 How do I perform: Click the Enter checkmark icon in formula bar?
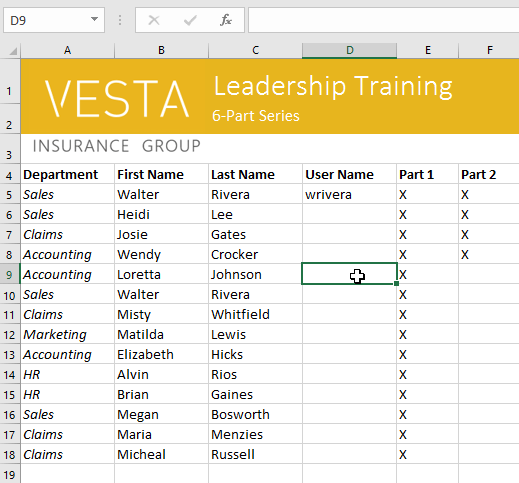pyautogui.click(x=190, y=20)
